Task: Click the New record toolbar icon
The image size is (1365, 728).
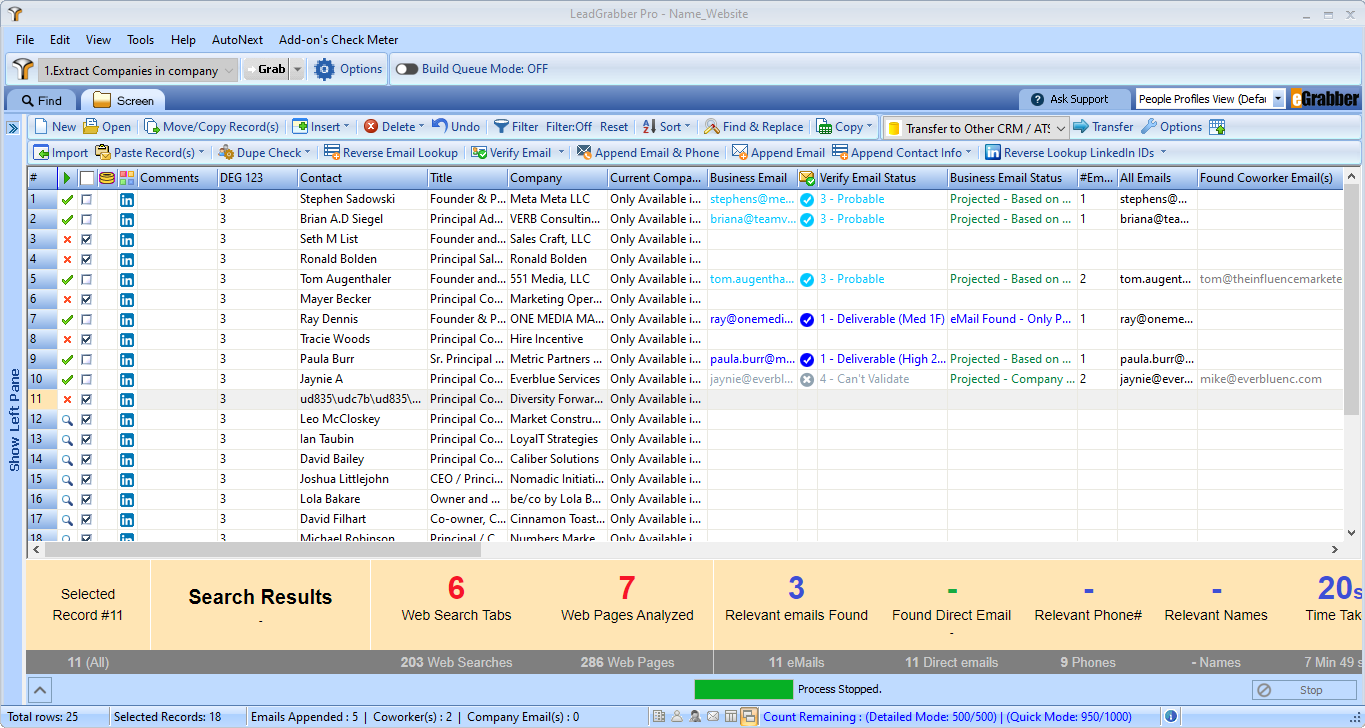Action: [x=41, y=127]
